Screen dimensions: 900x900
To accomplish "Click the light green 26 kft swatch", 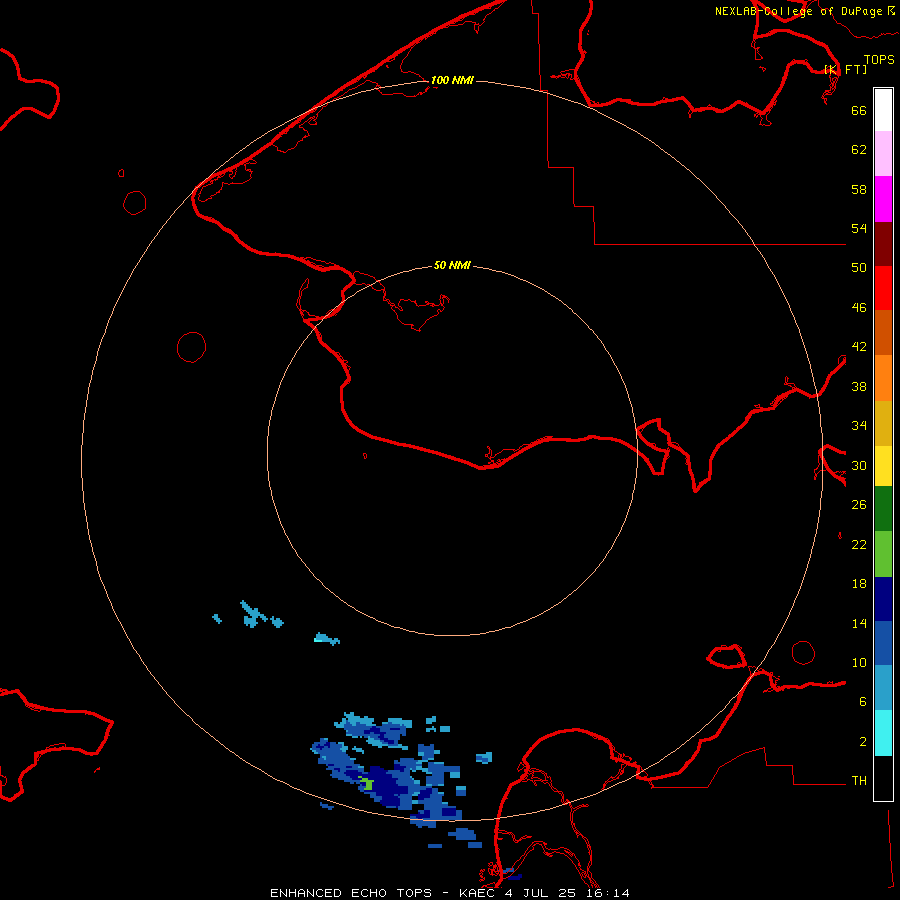I will 883,554.
